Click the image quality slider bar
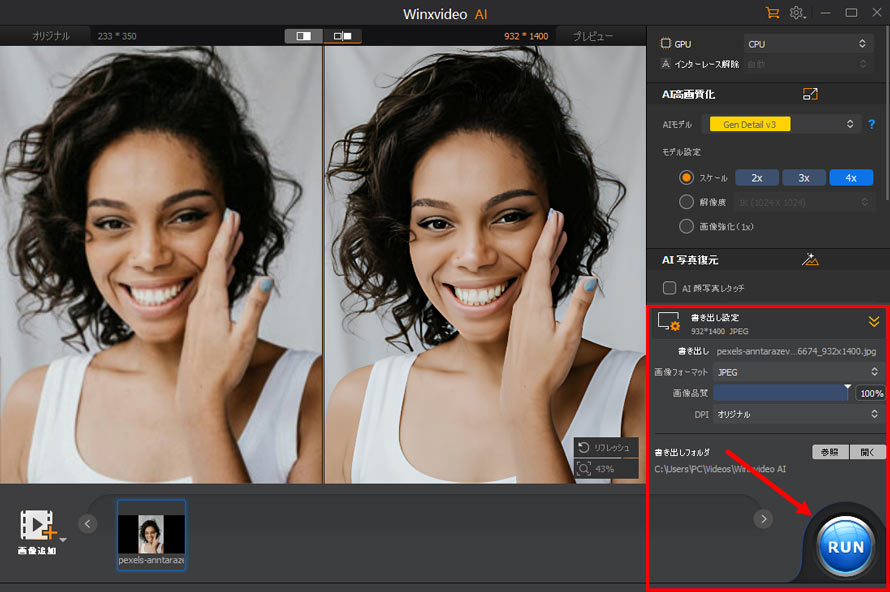Viewport: 890px width, 592px height. tap(780, 393)
